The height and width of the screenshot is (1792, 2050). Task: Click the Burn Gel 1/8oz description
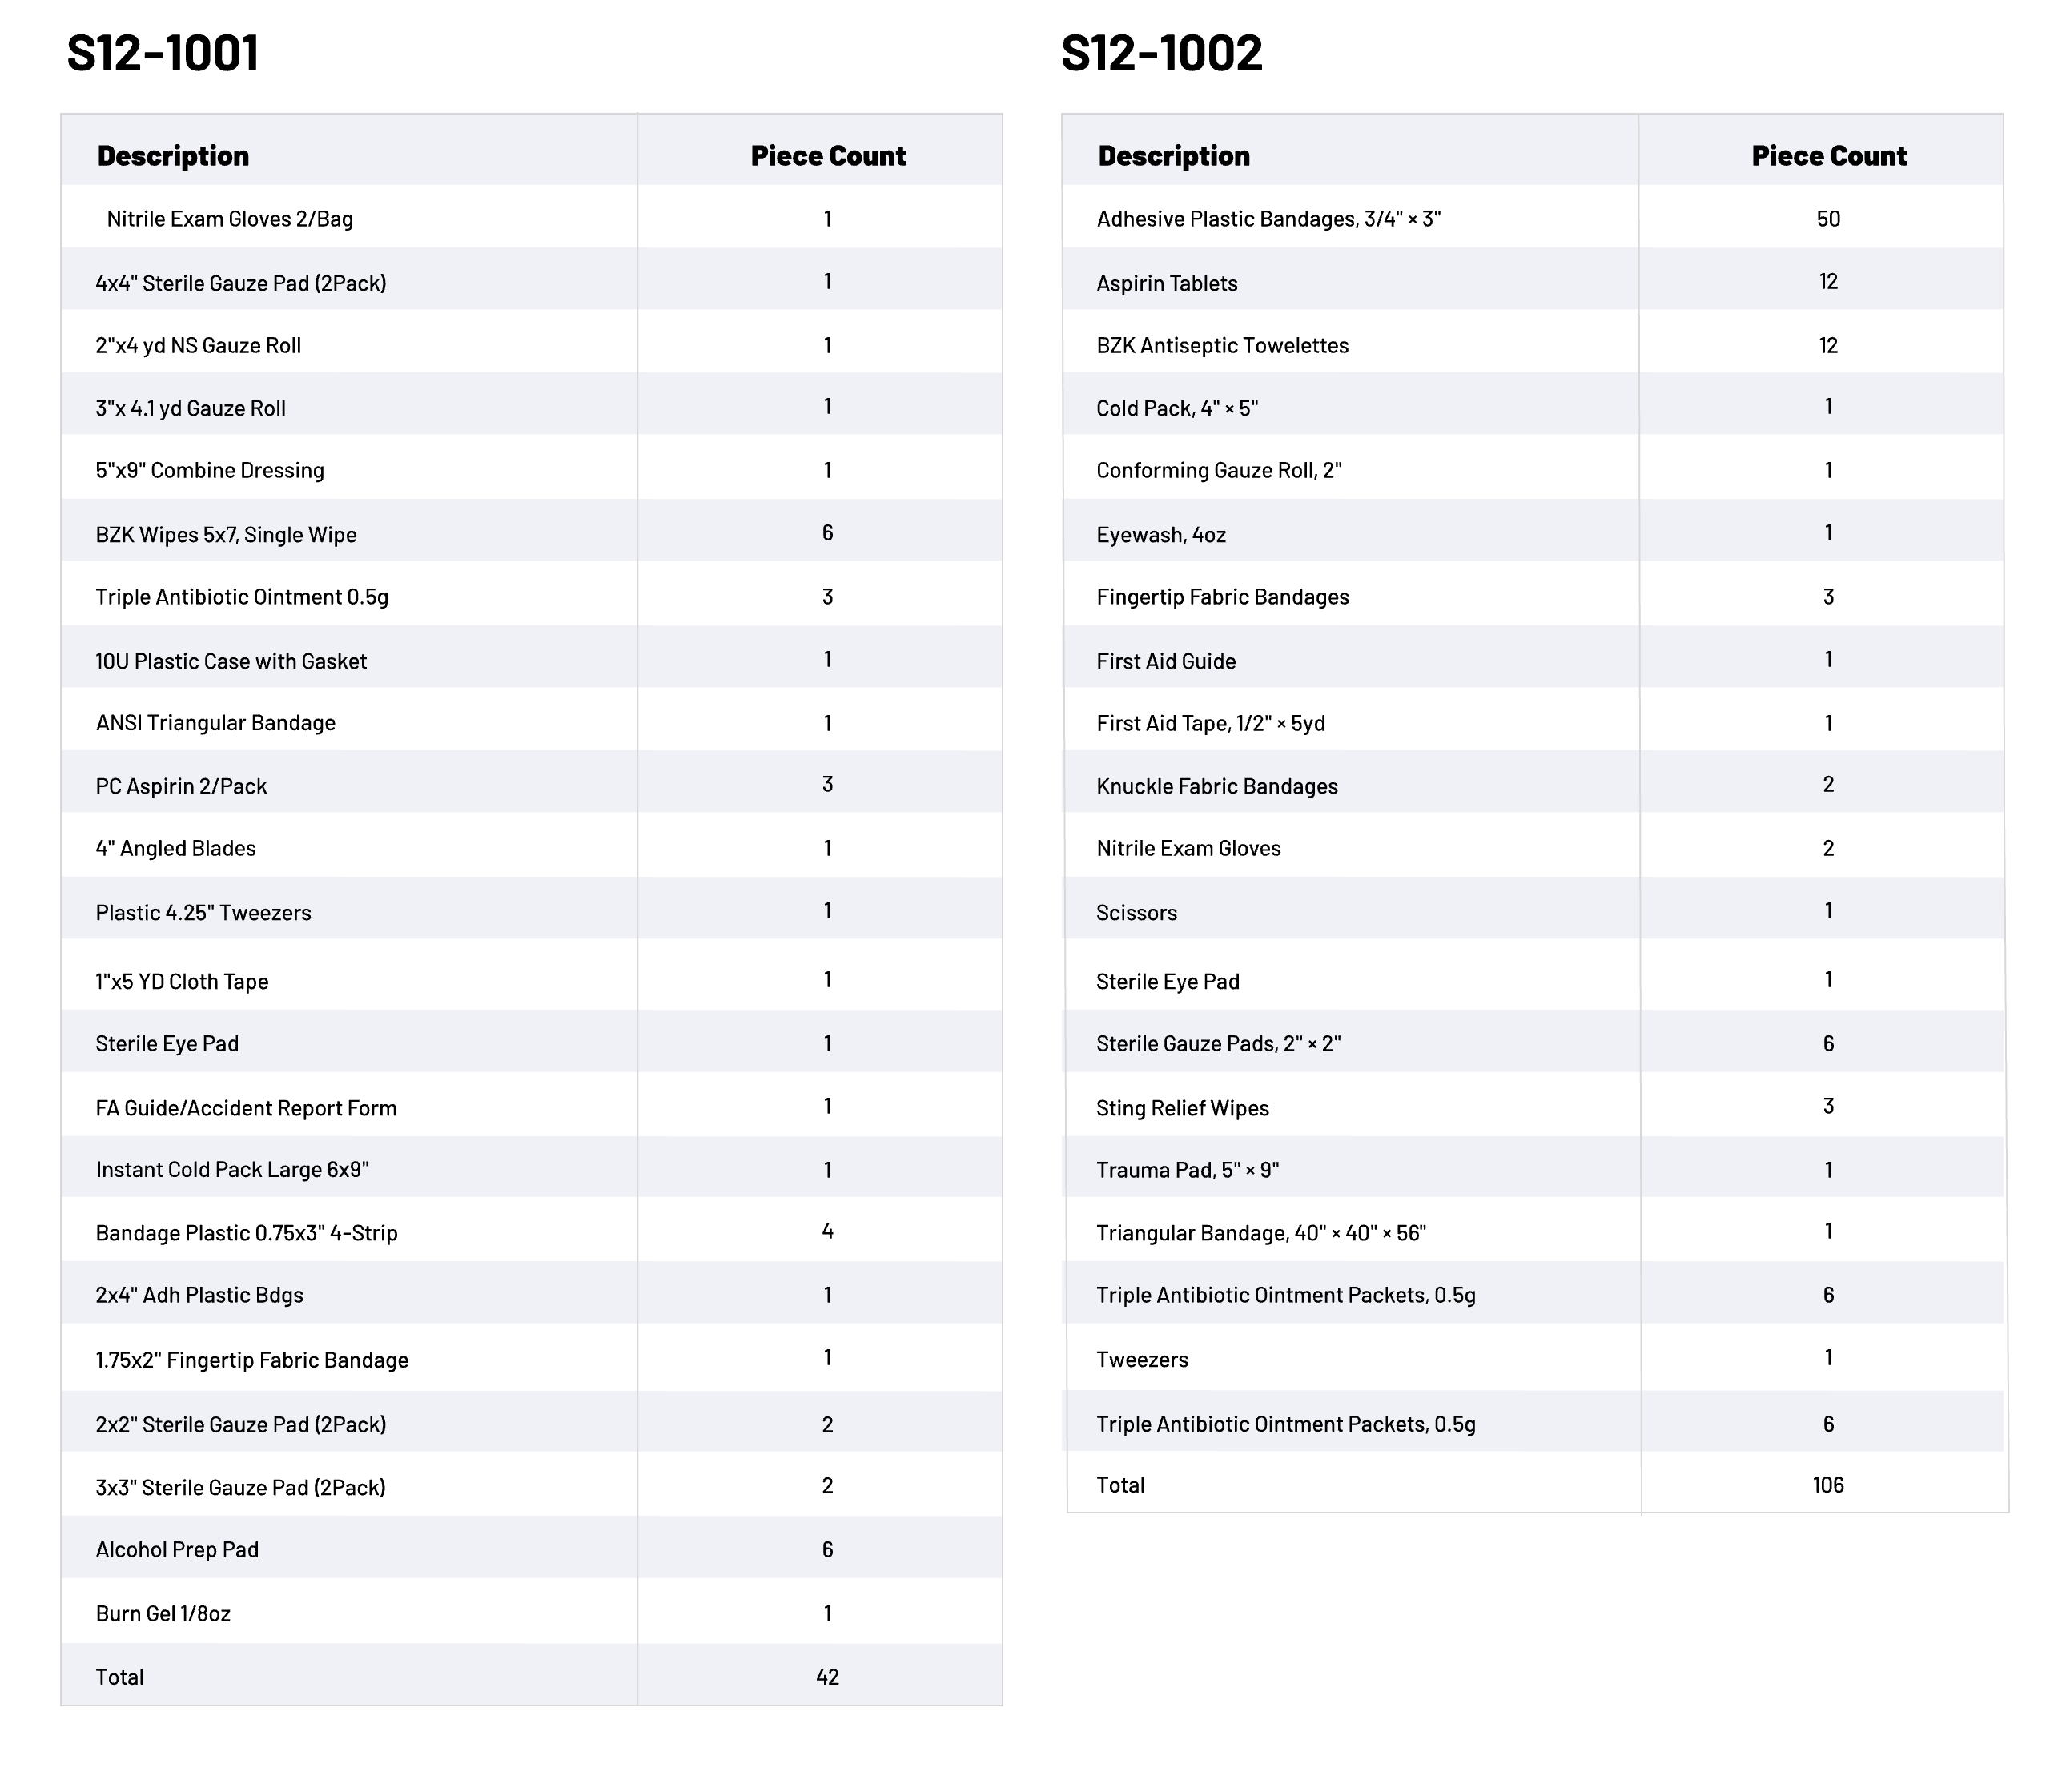click(x=163, y=1614)
